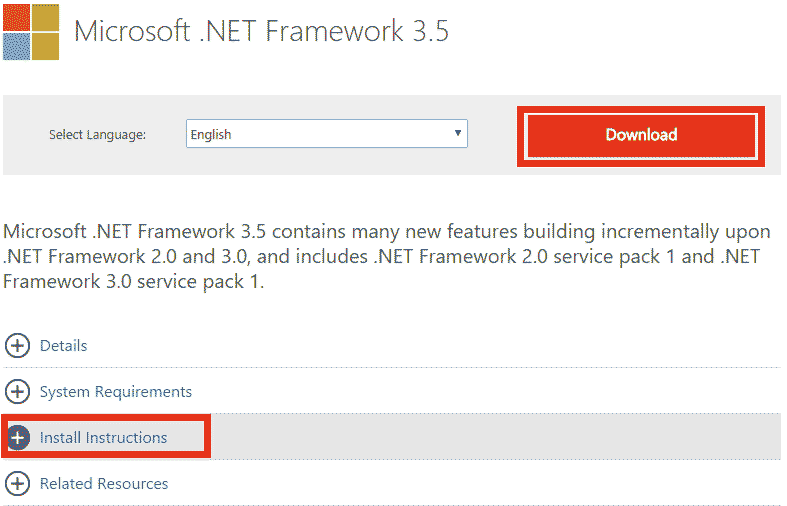The image size is (787, 506).
Task: Click the top-right gold square of the Microsoft logo
Action: tap(45, 17)
